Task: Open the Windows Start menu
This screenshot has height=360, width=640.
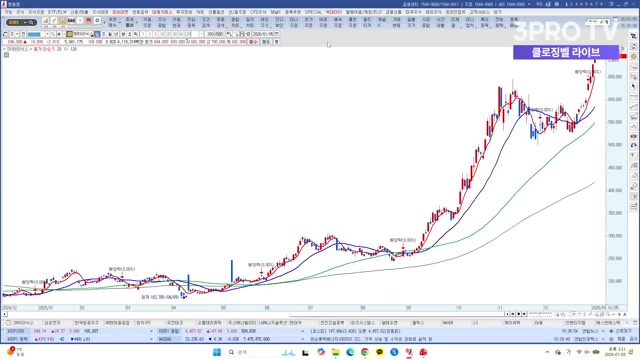Action: (x=217, y=352)
